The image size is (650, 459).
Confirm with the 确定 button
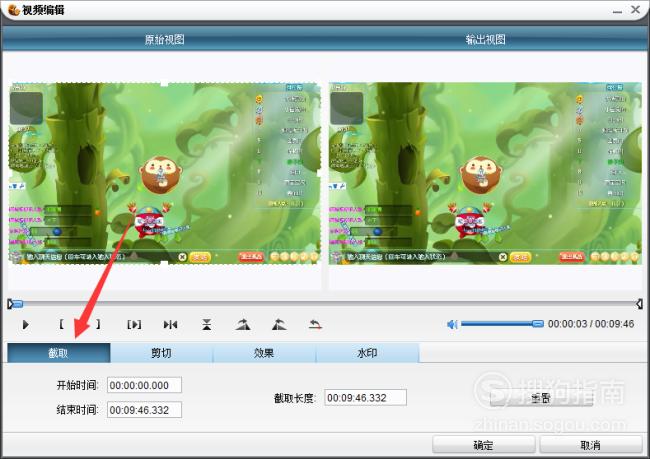coord(483,445)
